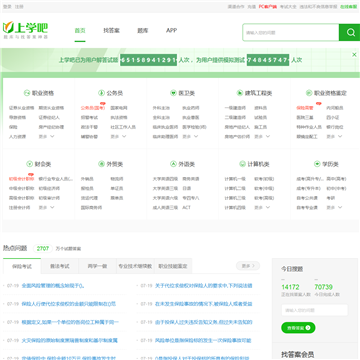Image resolution: width=360 pixels, height=360 pixels.
Task: Open the 考试大全 top link
Action: click(288, 7)
